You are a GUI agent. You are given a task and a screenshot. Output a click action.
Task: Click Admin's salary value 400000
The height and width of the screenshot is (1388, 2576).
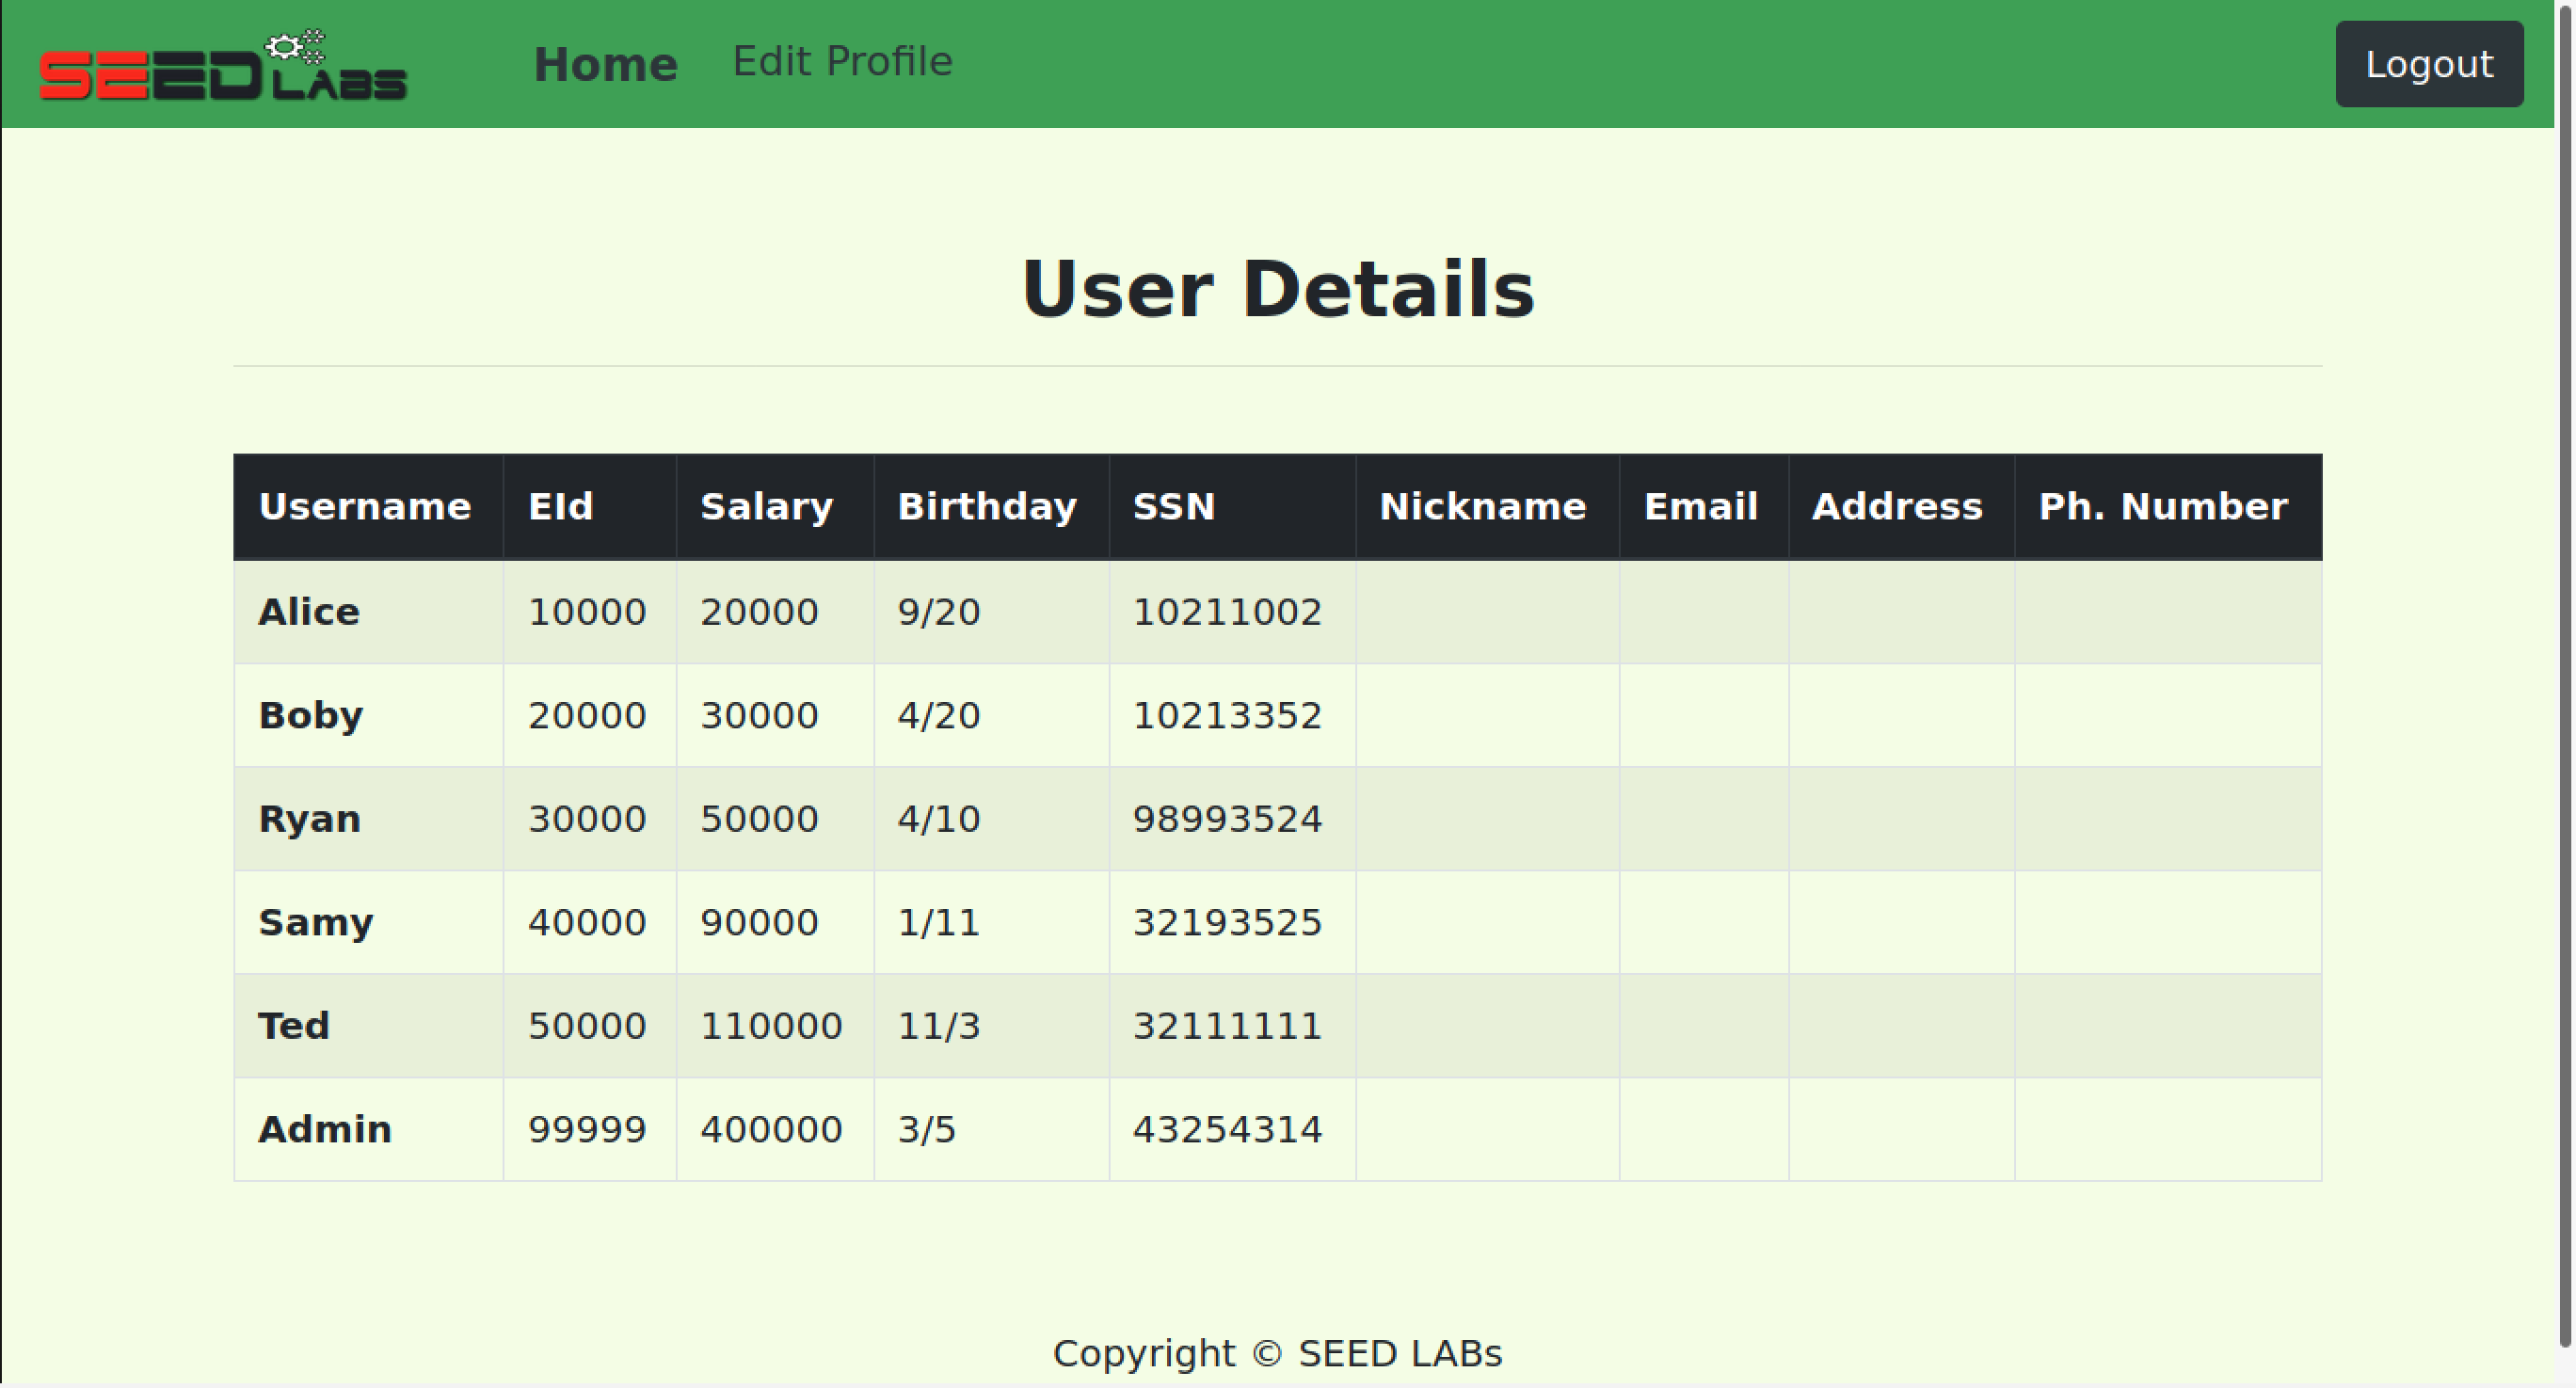coord(771,1130)
